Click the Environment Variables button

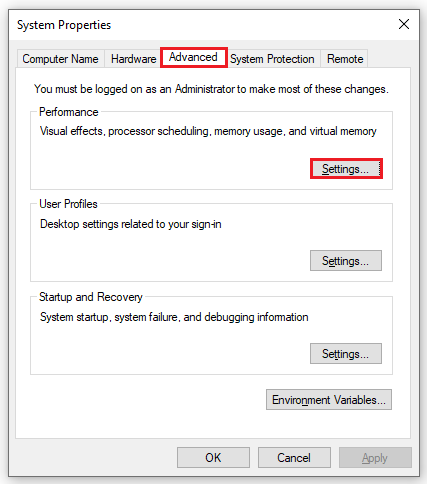point(329,399)
